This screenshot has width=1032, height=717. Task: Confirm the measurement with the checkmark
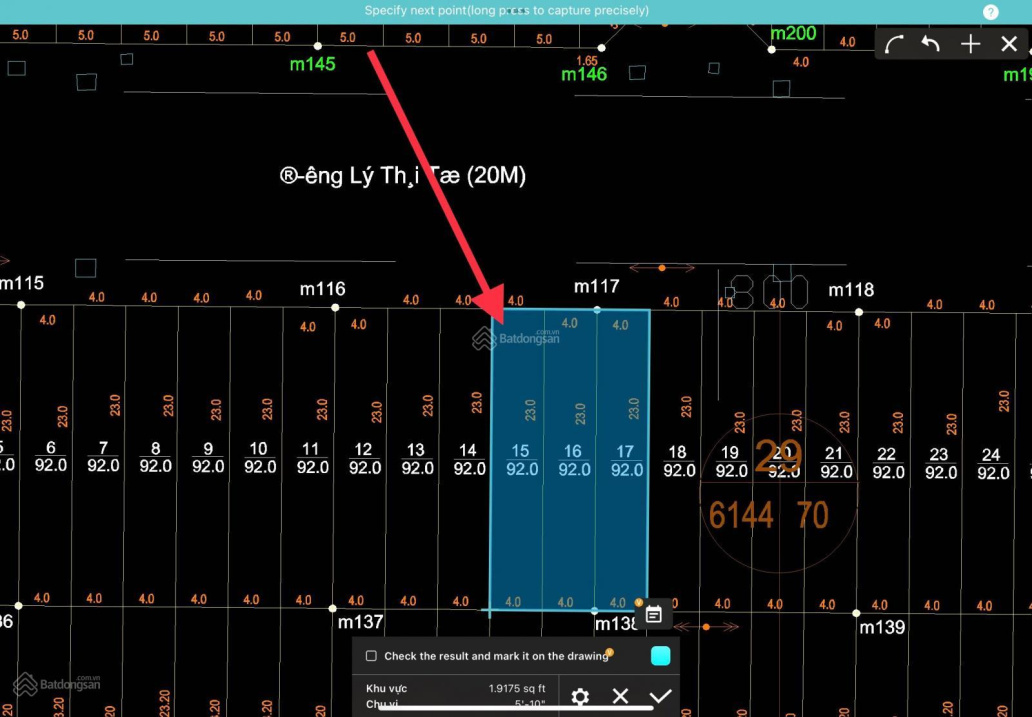tap(660, 696)
